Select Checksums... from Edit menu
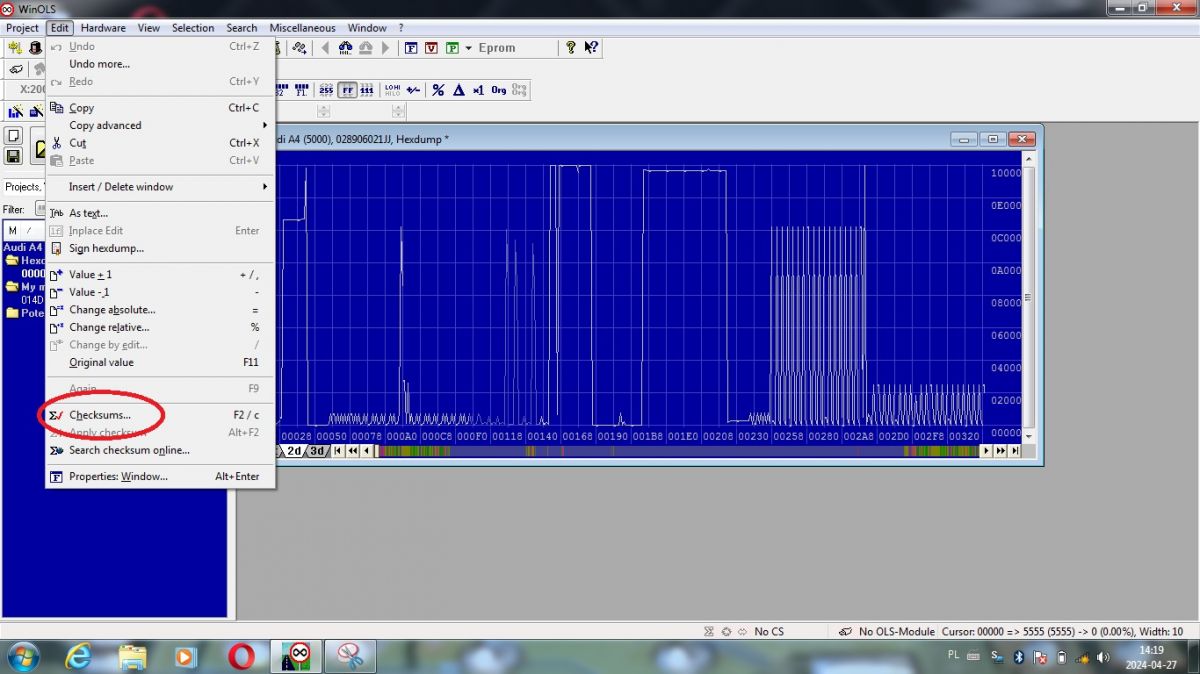The image size is (1200, 674). (160, 415)
